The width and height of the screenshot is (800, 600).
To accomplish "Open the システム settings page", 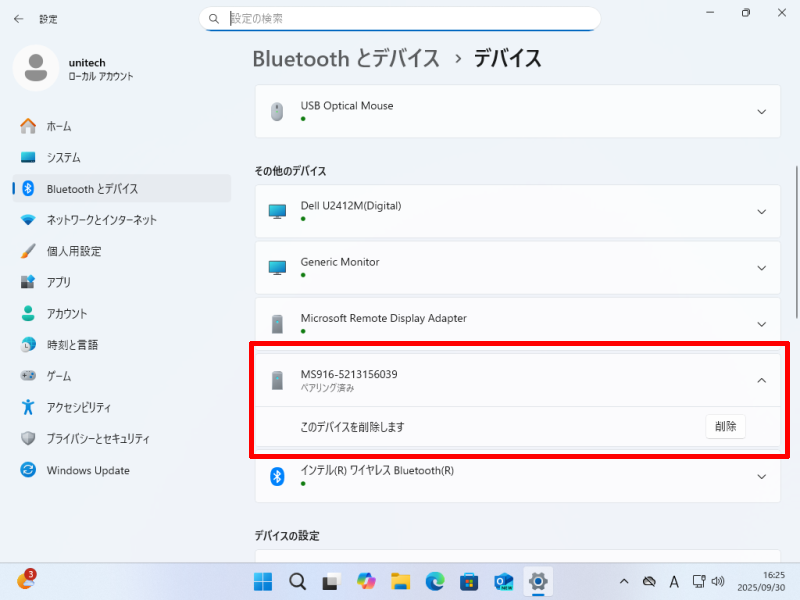I will coord(63,157).
